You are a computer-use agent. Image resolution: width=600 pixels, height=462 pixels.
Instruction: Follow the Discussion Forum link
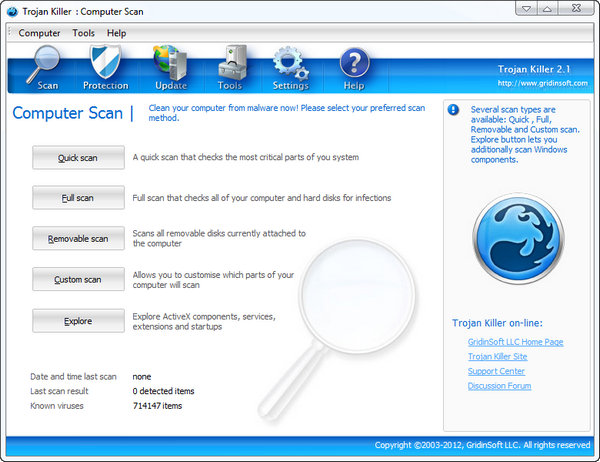[x=499, y=386]
